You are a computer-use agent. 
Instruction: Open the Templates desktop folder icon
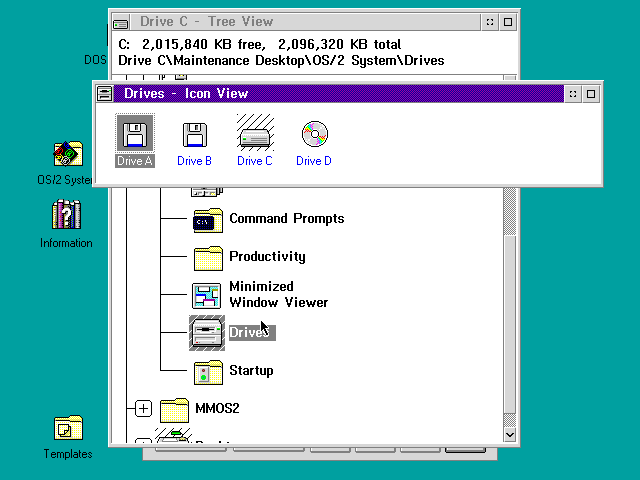point(68,428)
